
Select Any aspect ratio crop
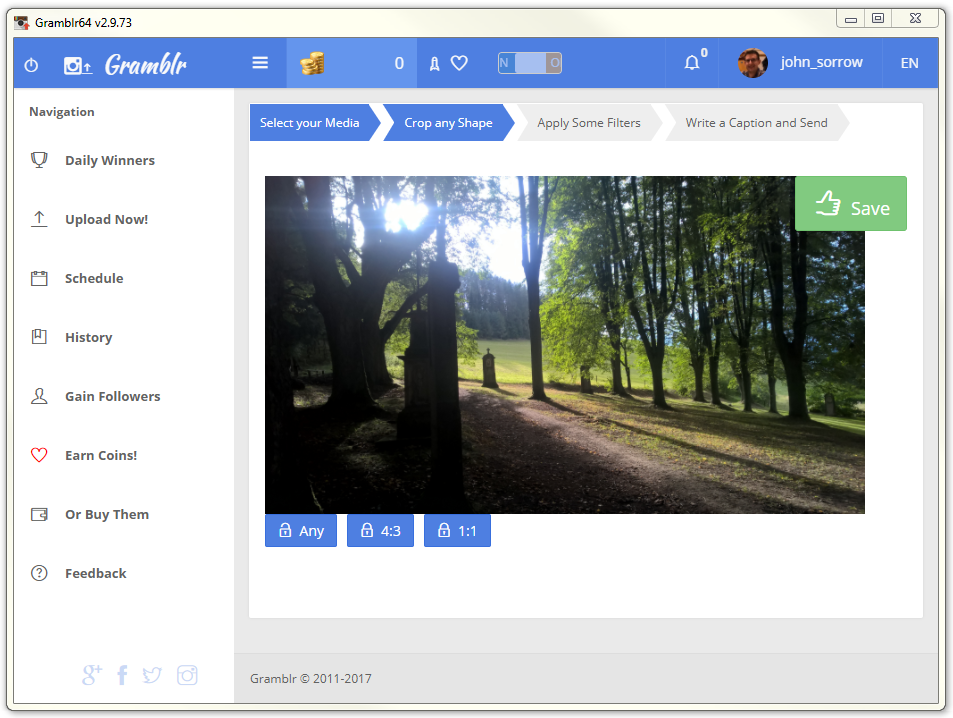[x=301, y=531]
